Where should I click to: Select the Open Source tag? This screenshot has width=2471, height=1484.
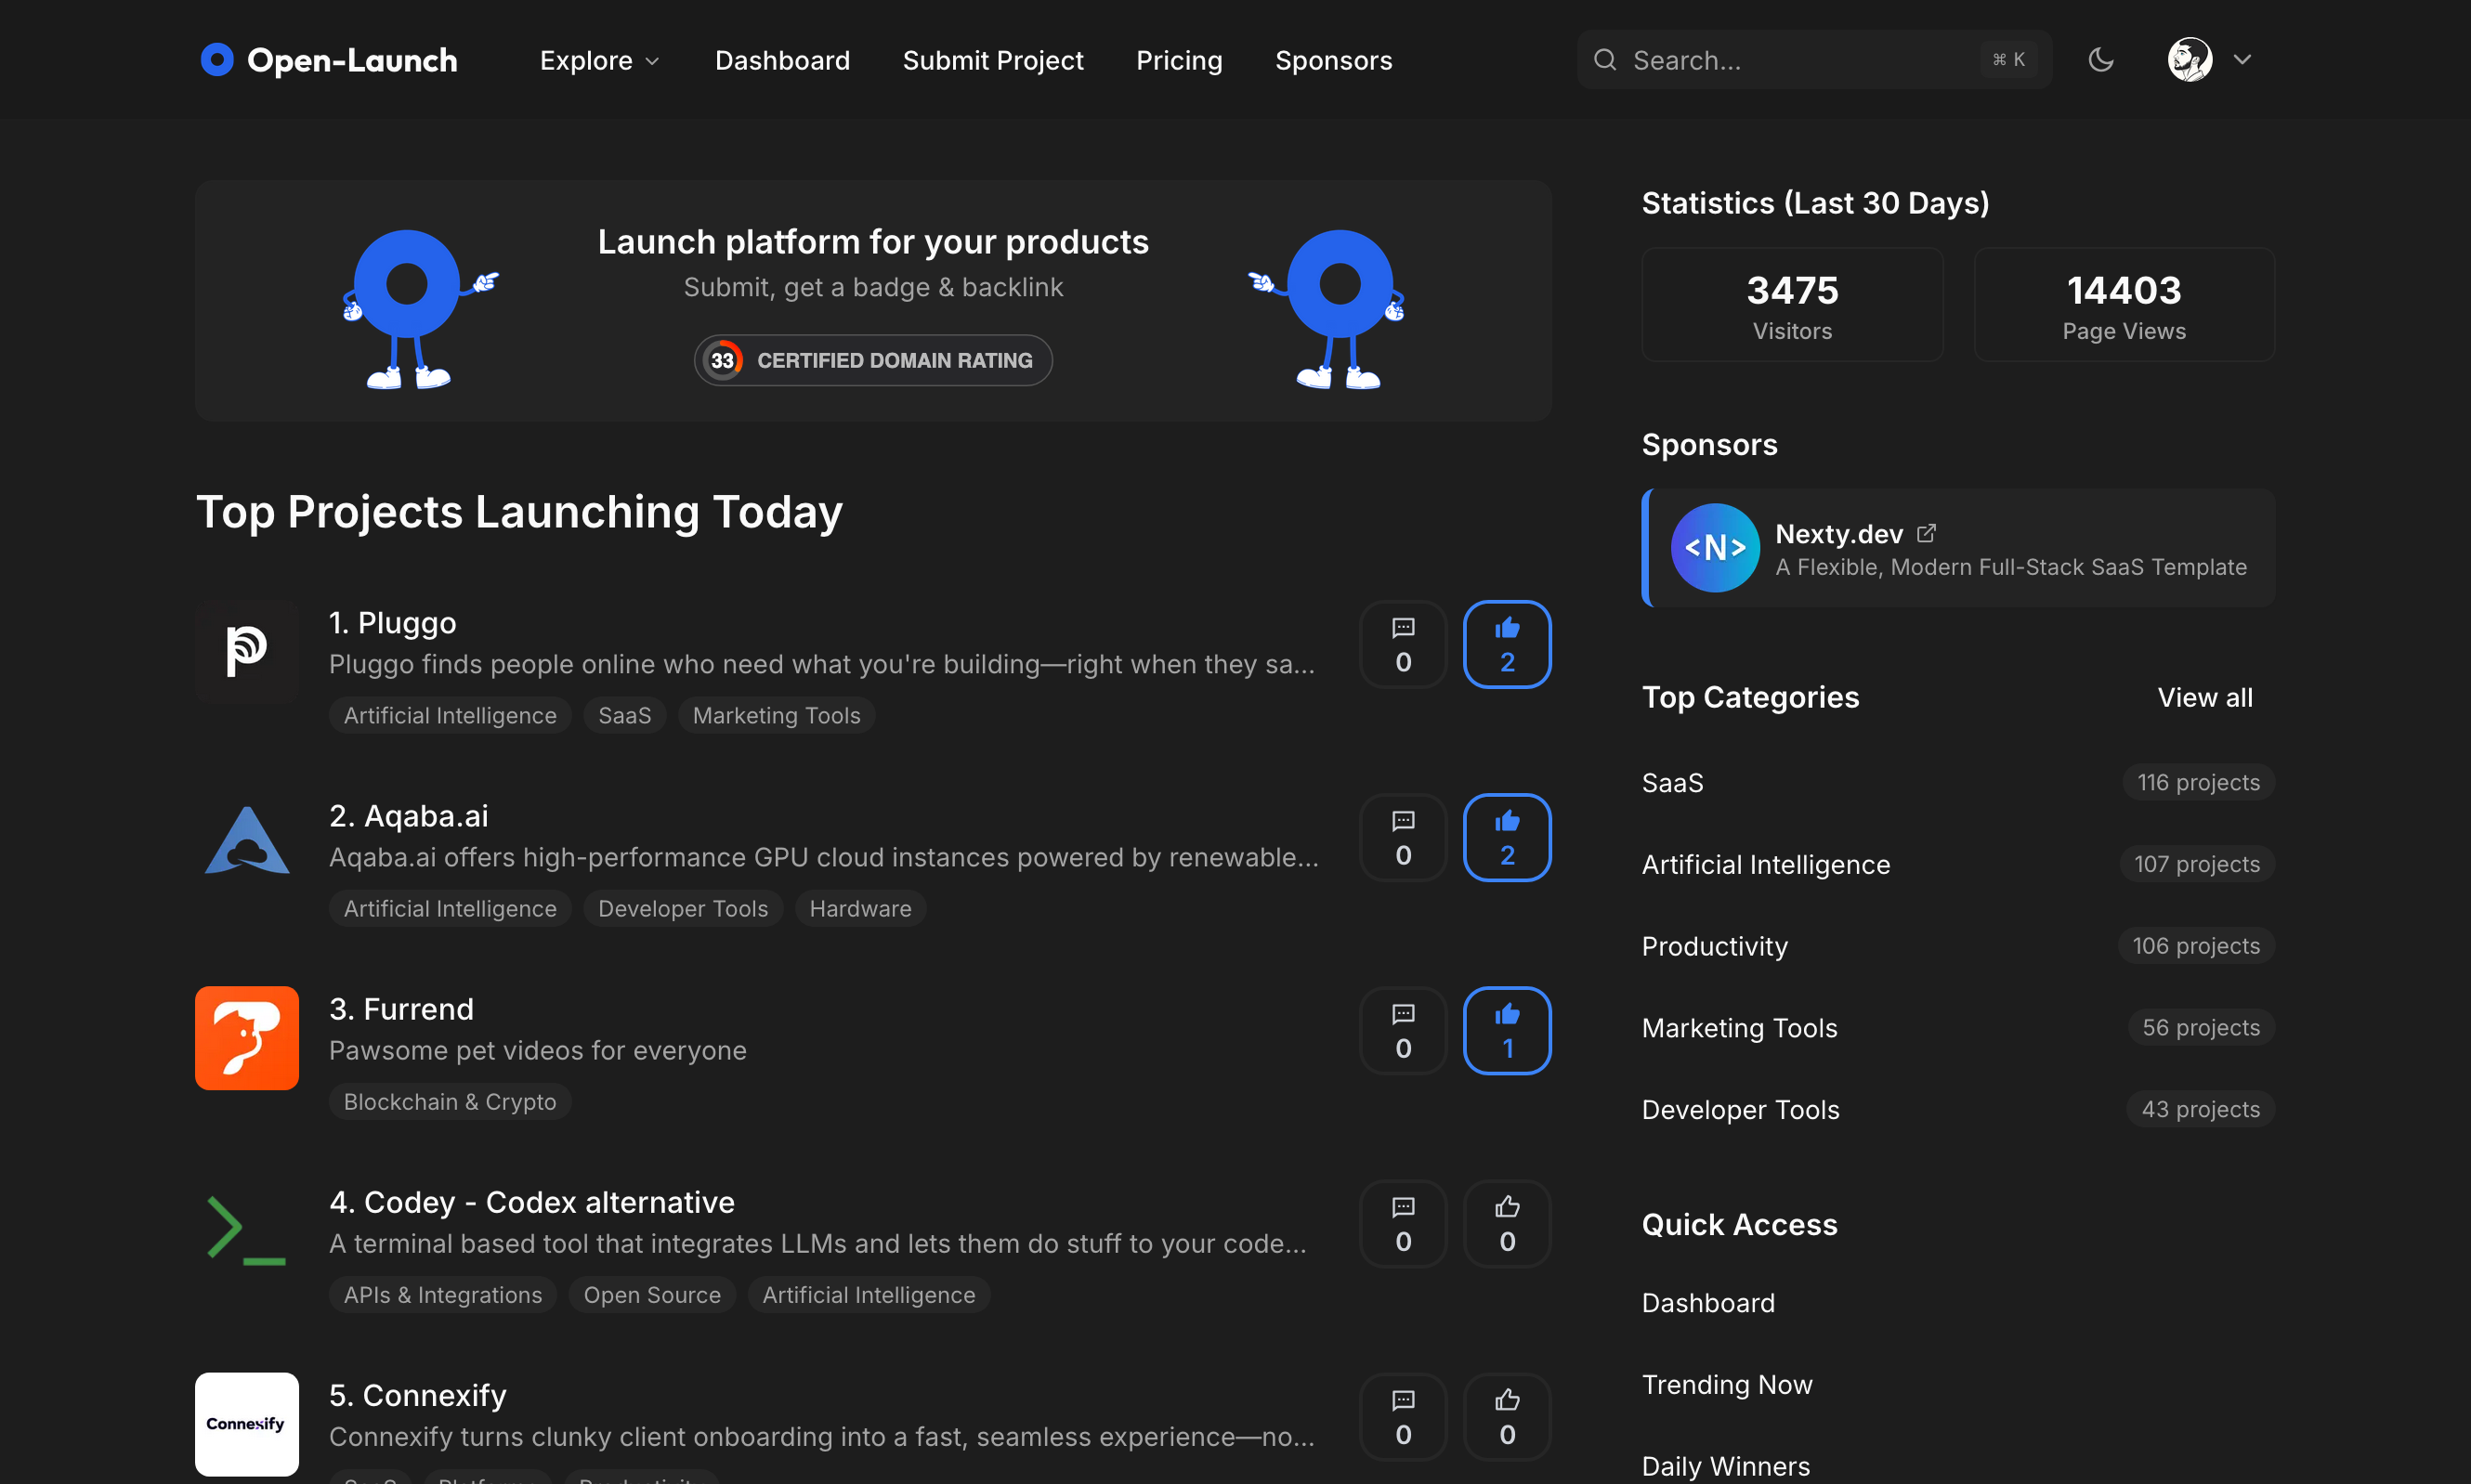652,1294
